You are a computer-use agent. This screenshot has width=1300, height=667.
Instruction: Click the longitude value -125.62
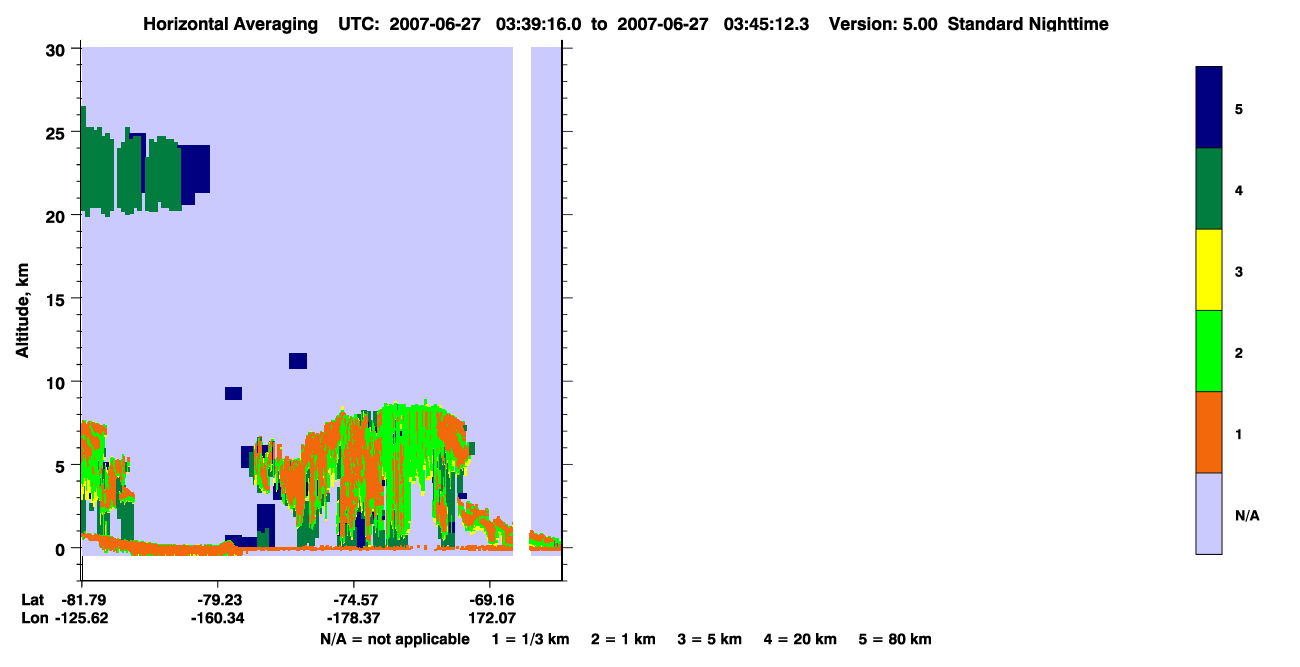(84, 618)
